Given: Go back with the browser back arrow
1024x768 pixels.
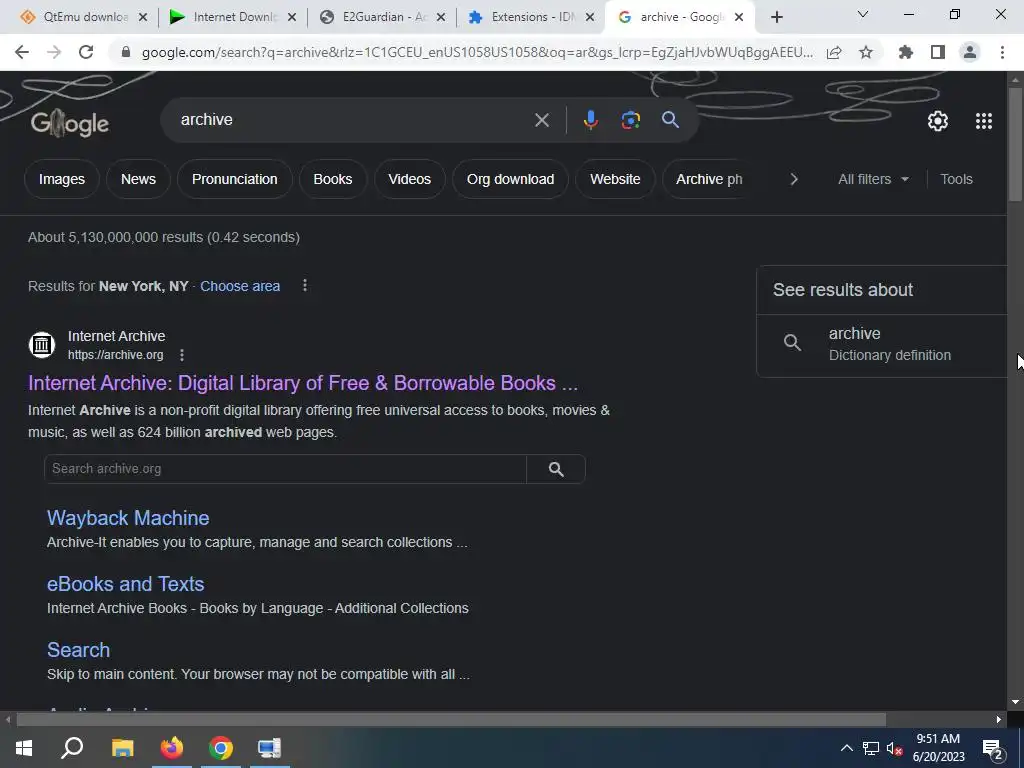Looking at the screenshot, I should pyautogui.click(x=22, y=52).
